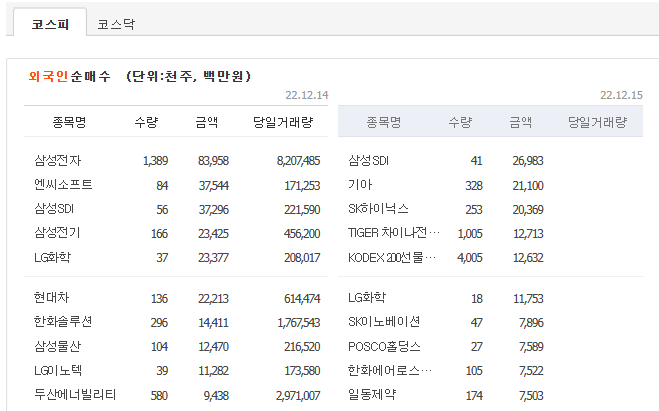
Task: Click the 외국인 순매수 heading
Action: (69, 76)
